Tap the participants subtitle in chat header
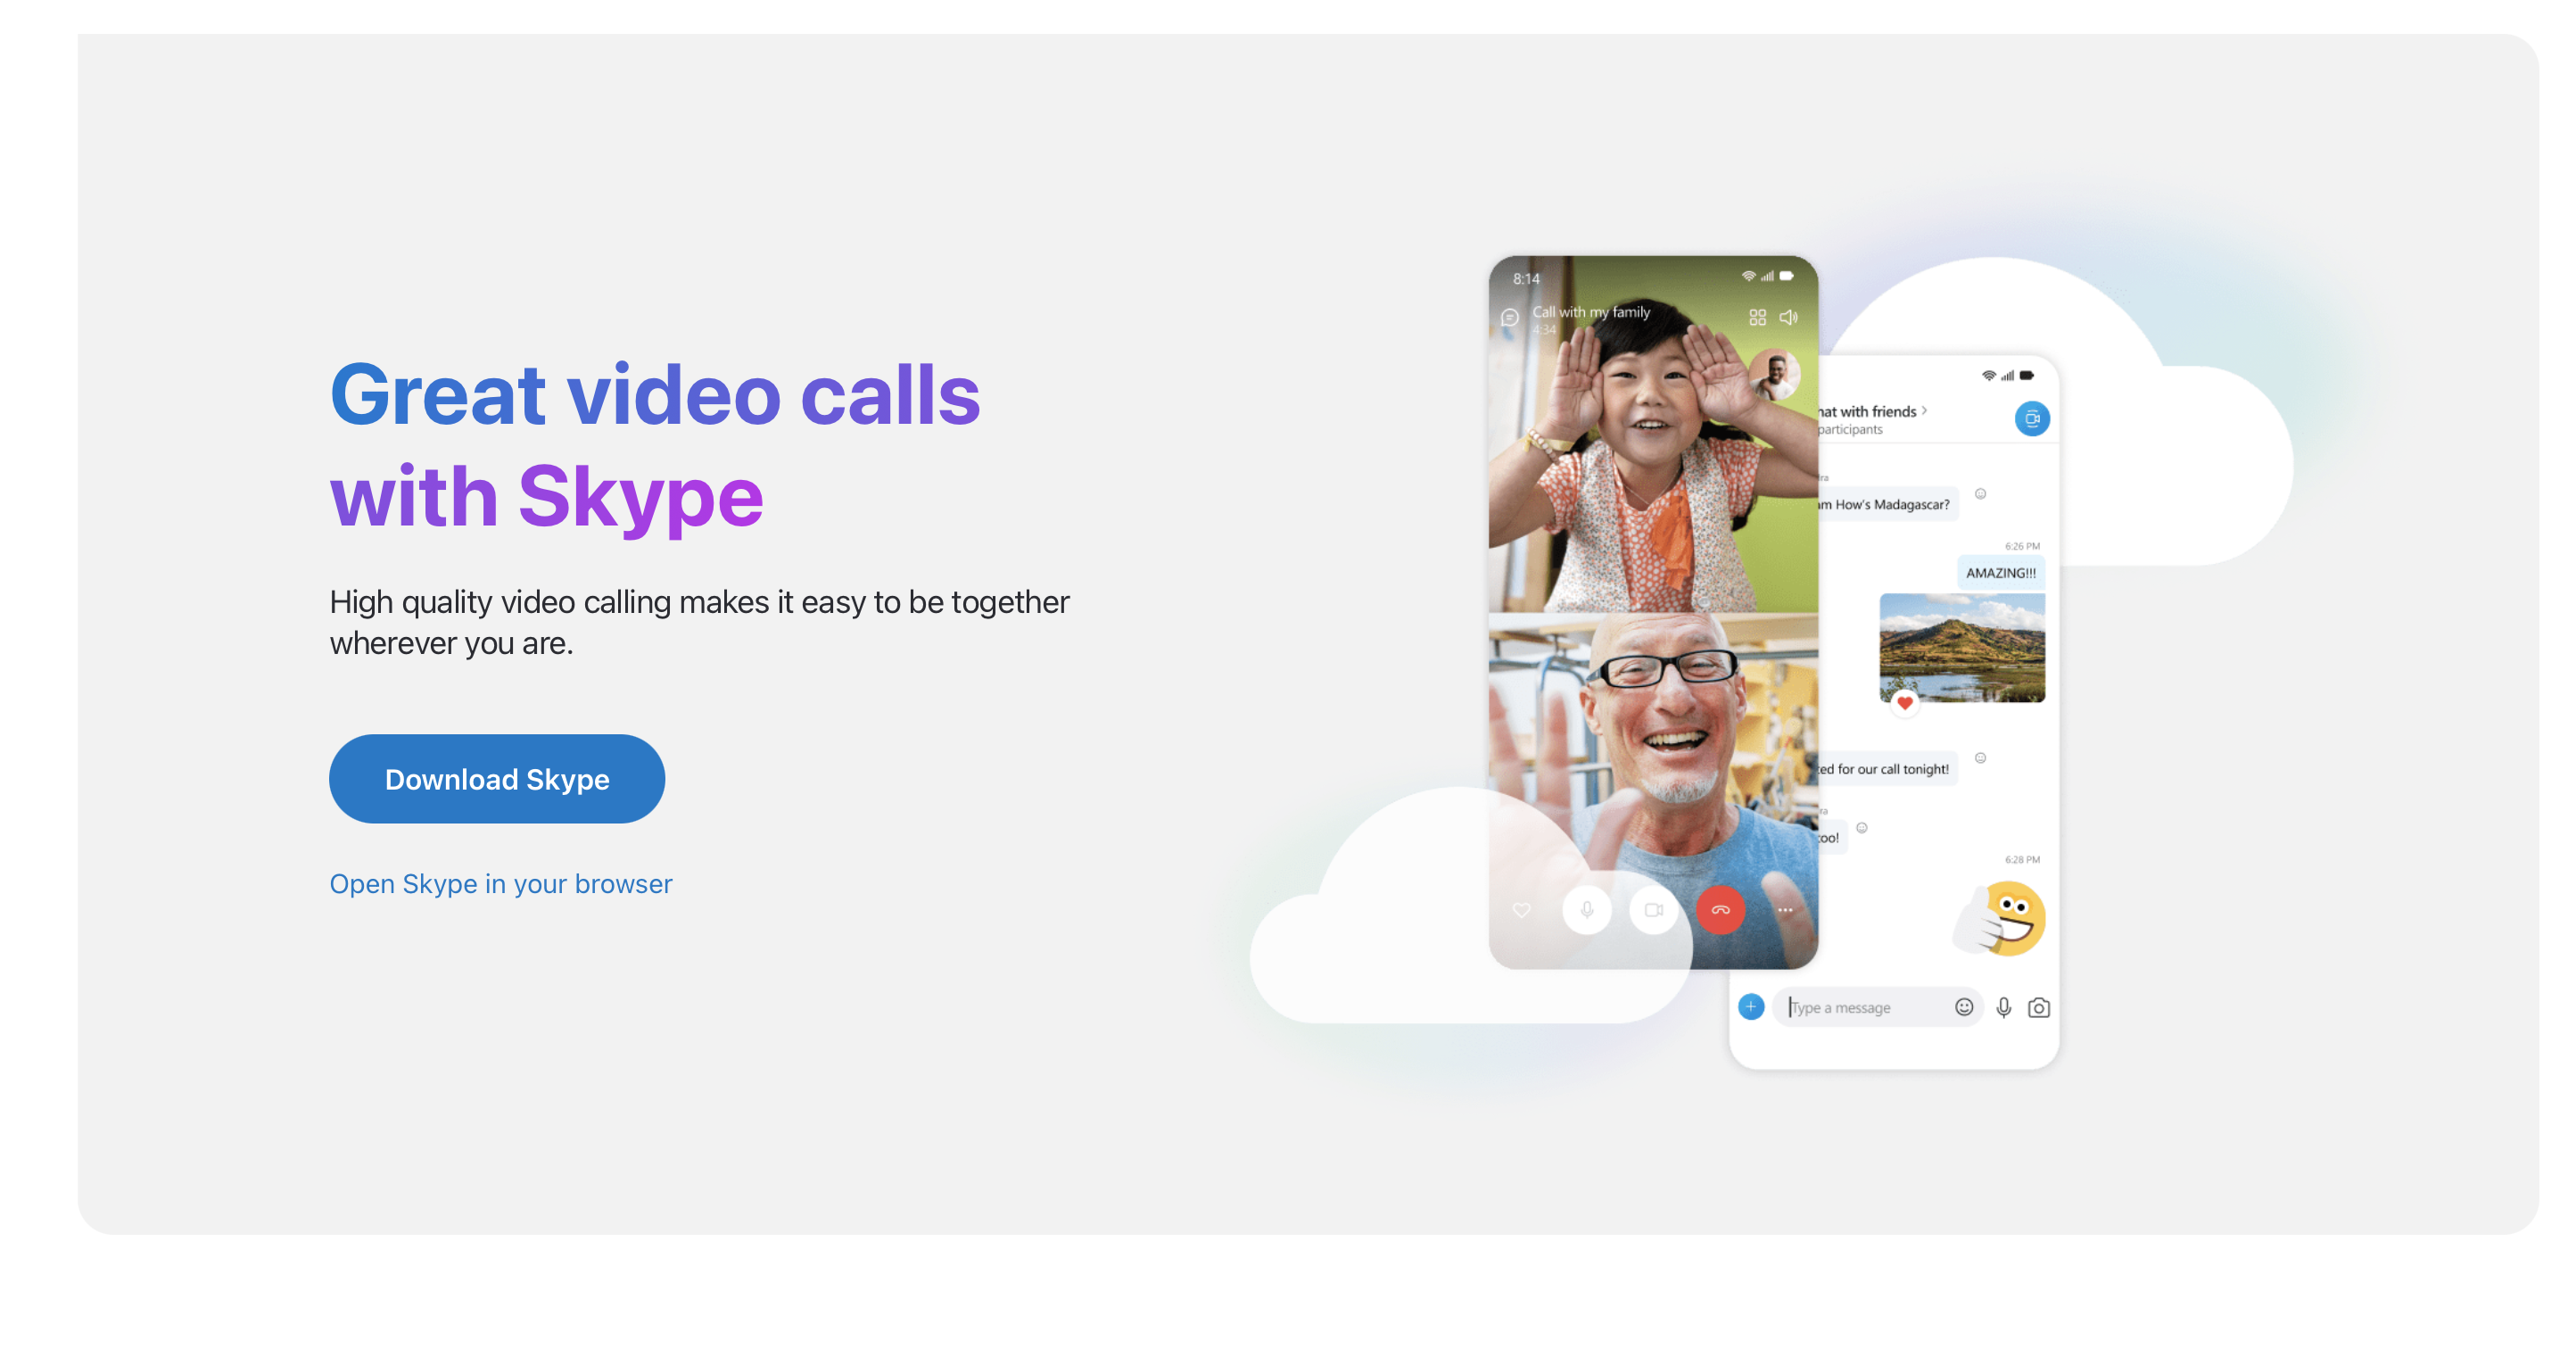Image resolution: width=2576 pixels, height=1349 pixels. (1849, 430)
